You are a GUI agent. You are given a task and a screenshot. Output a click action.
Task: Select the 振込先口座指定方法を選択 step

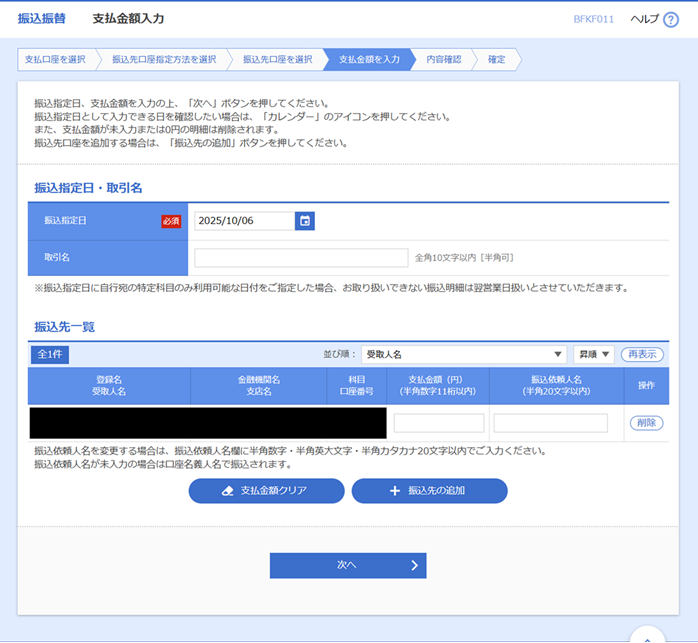point(164,59)
